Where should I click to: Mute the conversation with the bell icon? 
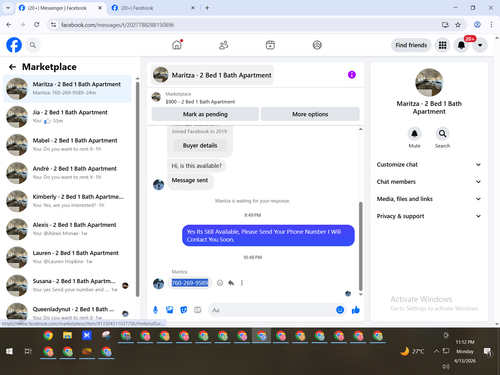[x=414, y=134]
